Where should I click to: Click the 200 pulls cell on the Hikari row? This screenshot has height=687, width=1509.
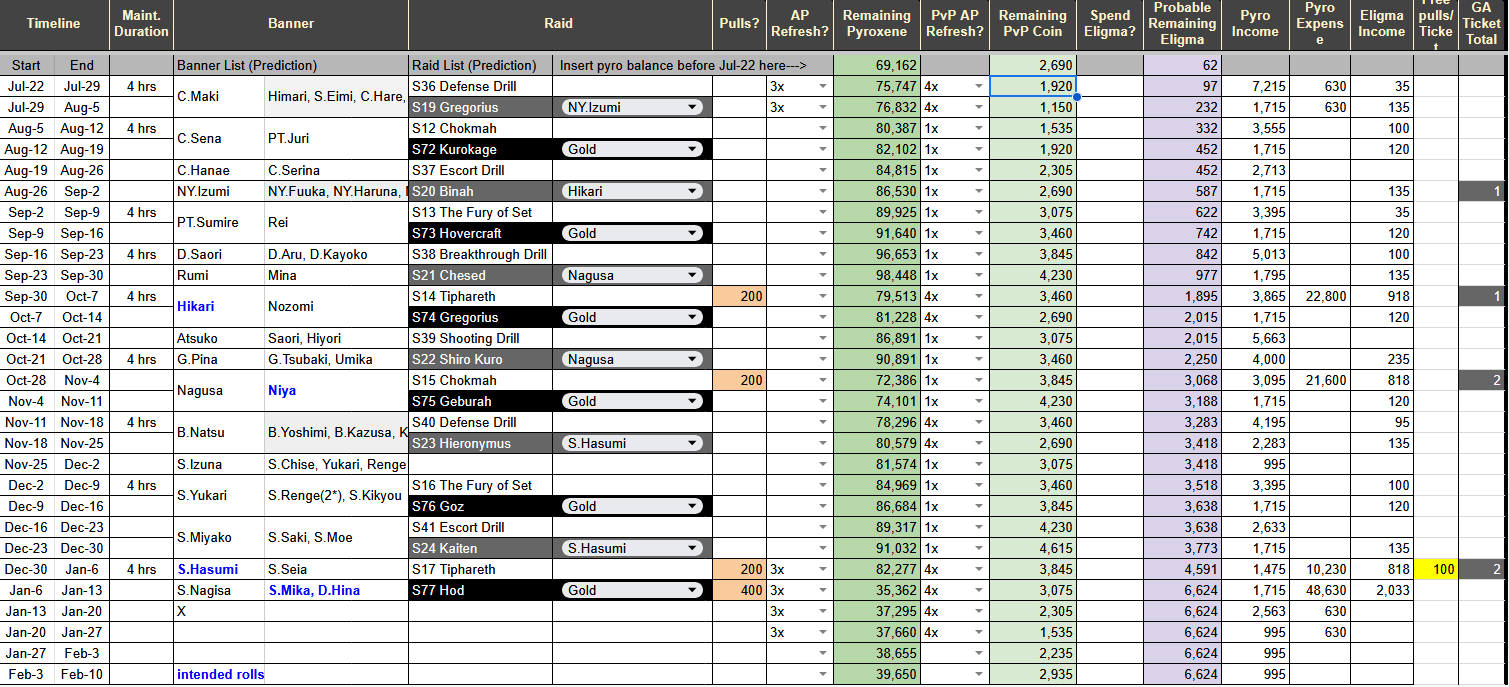pos(739,297)
